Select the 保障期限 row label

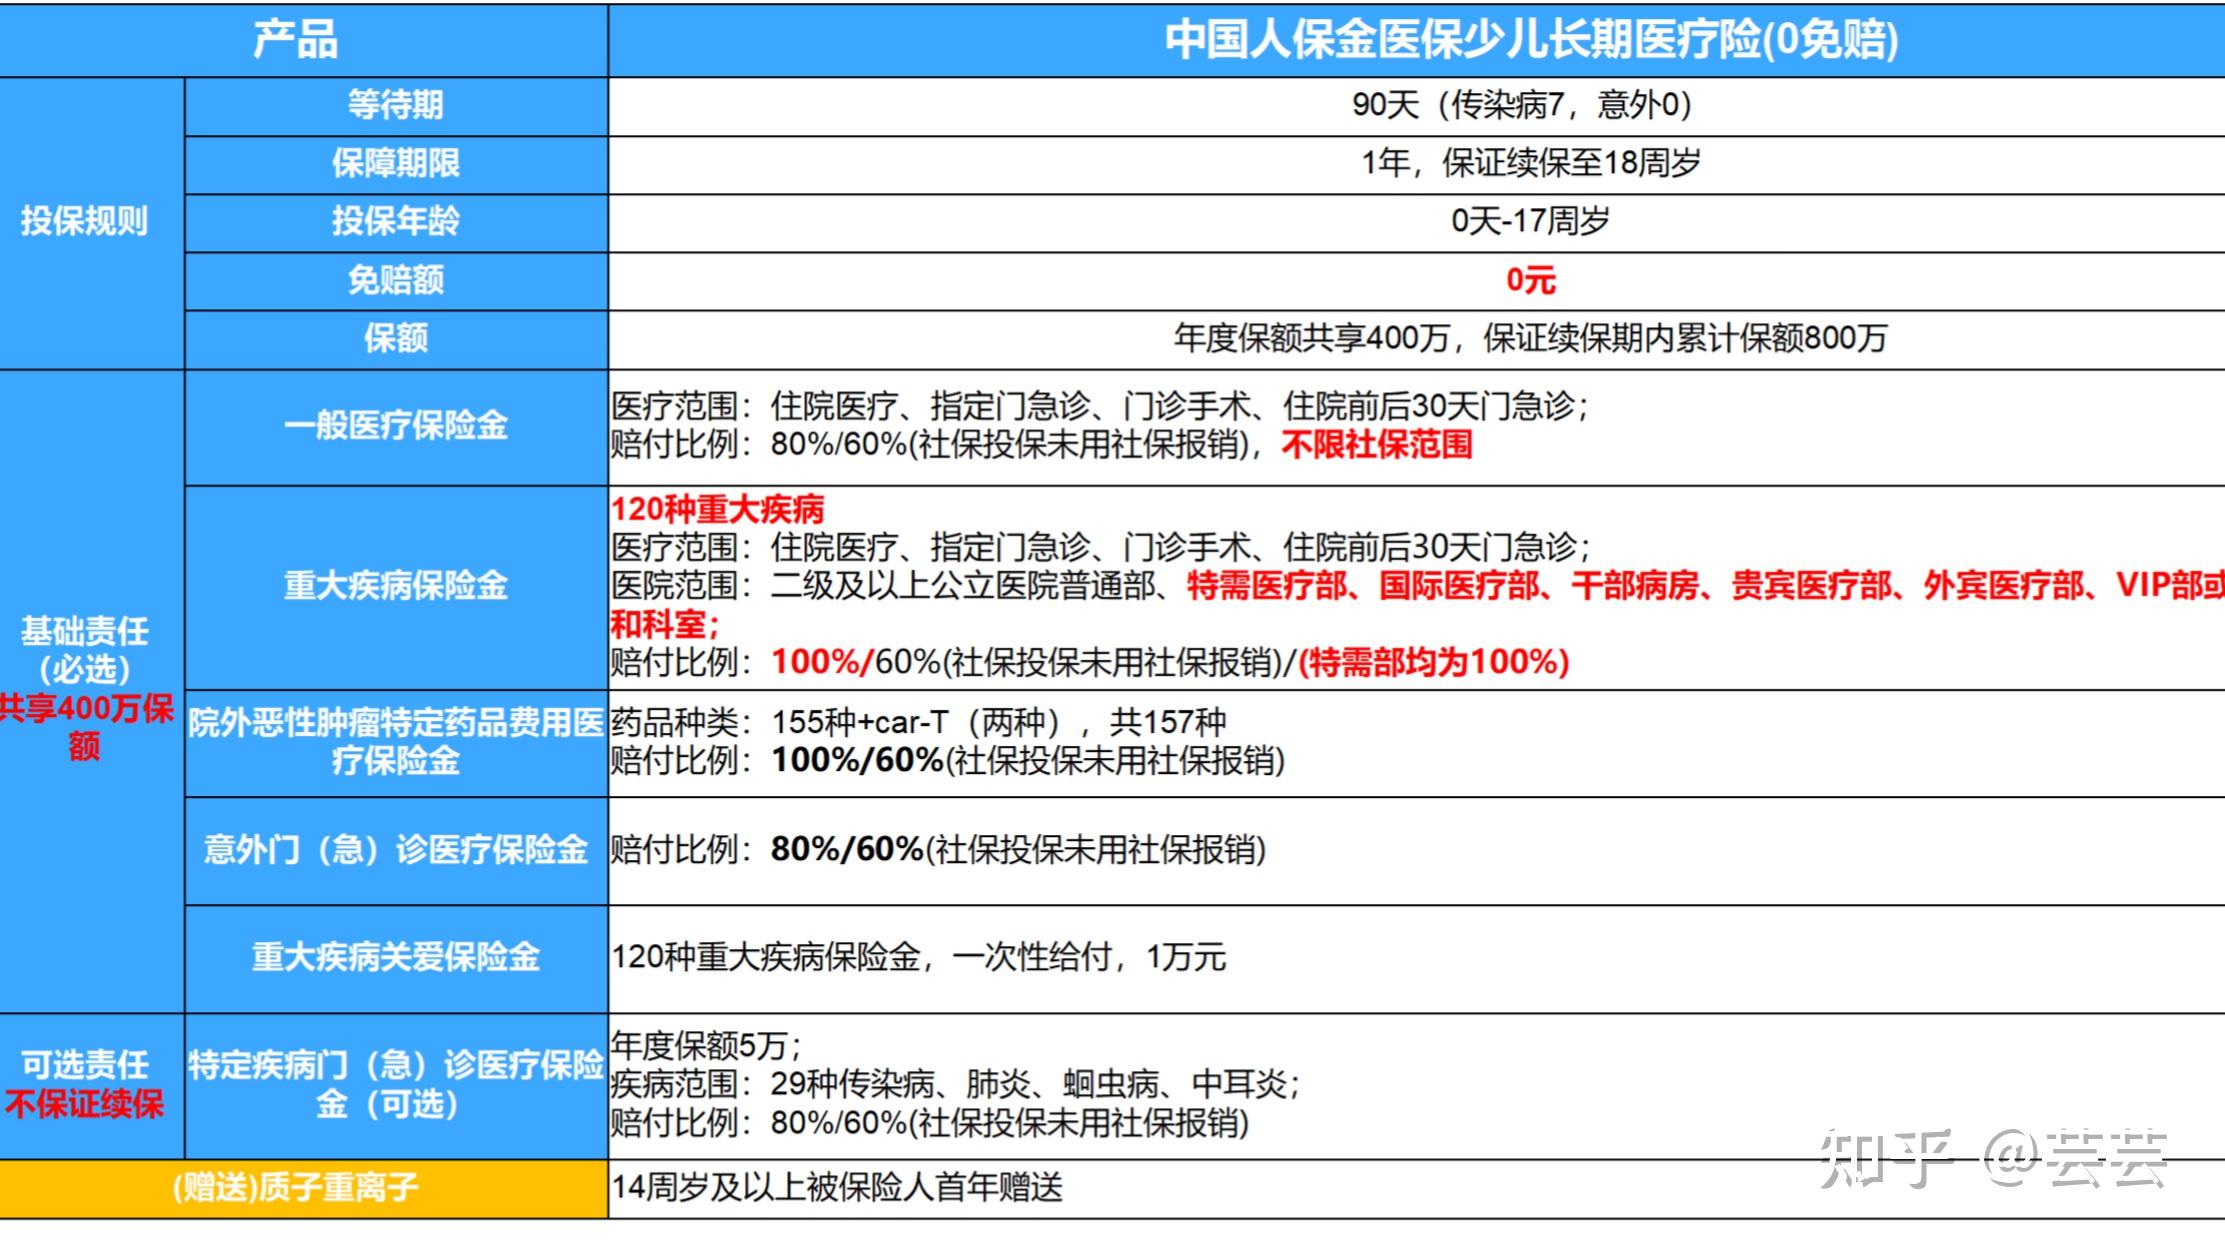[x=396, y=163]
